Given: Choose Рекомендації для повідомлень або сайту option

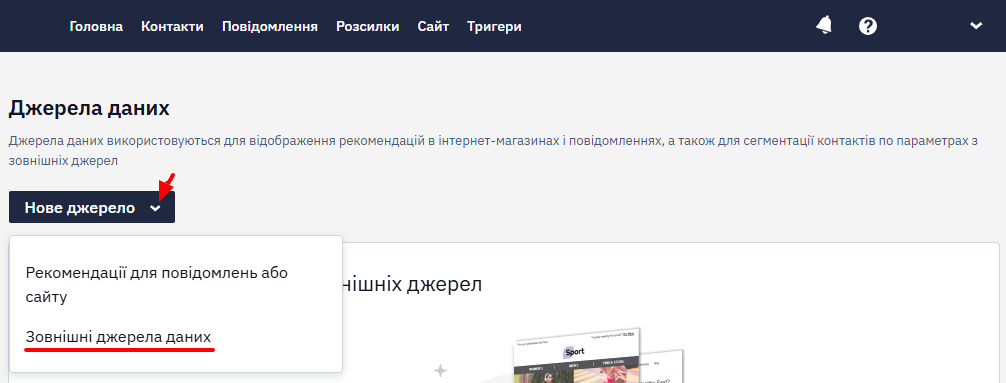Looking at the screenshot, I should click(x=157, y=285).
